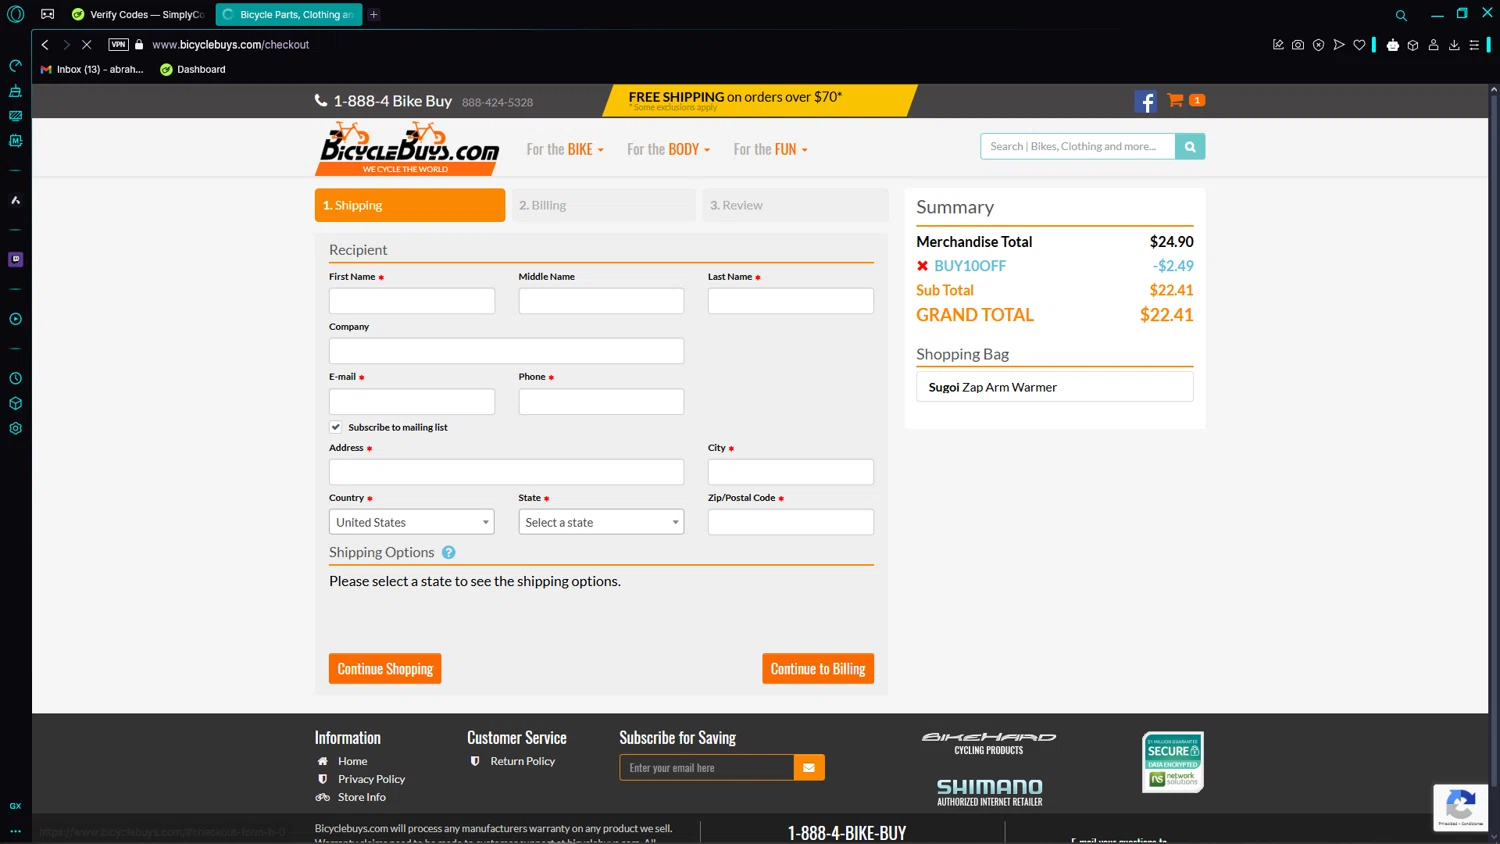The width and height of the screenshot is (1500, 844).
Task: View site info via padlock icon
Action: 139,45
